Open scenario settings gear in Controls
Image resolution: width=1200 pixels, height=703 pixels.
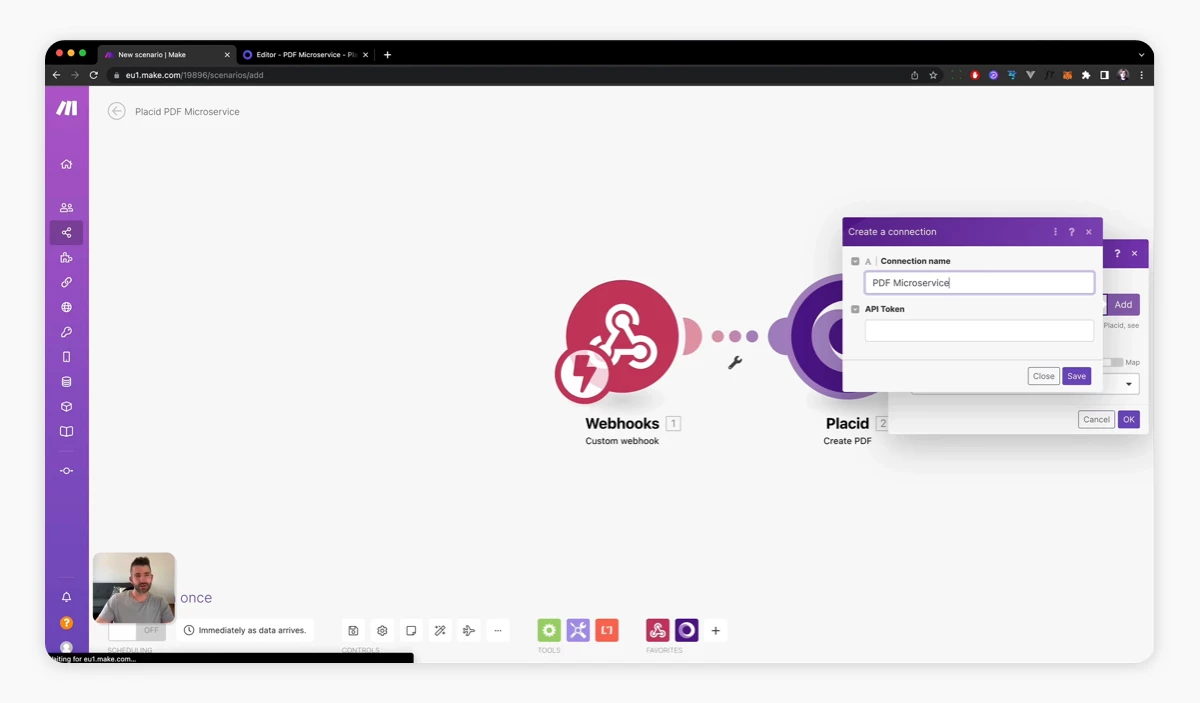pyautogui.click(x=382, y=631)
